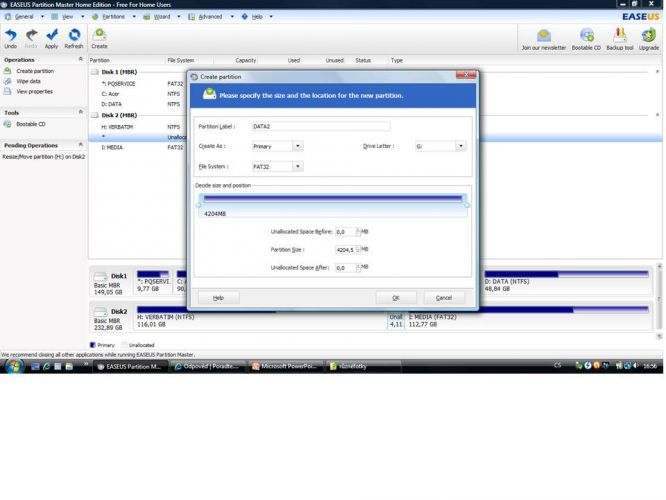666x500 pixels.
Task: Open the Windows Start button
Action: [x=14, y=366]
